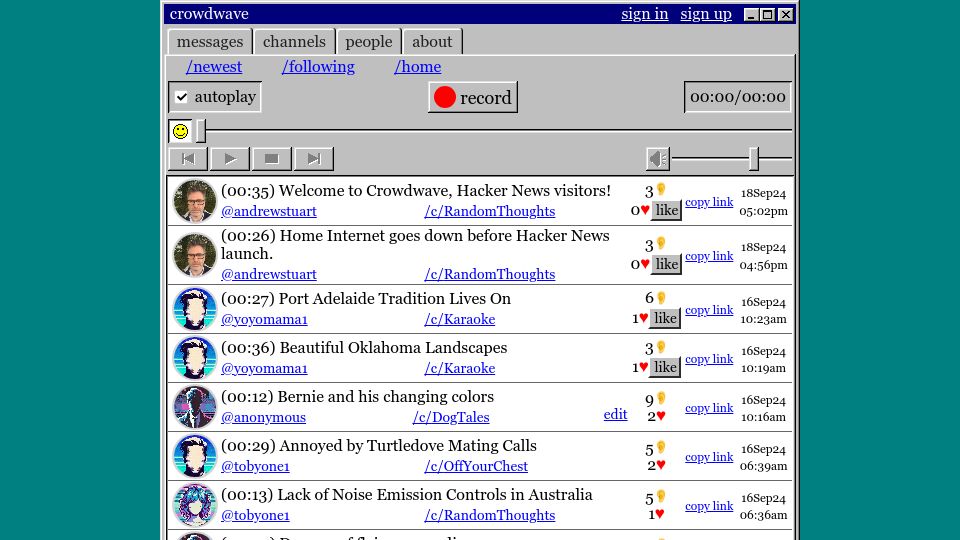Adjust the volume slider handle
Image resolution: width=960 pixels, height=540 pixels.
(754, 159)
